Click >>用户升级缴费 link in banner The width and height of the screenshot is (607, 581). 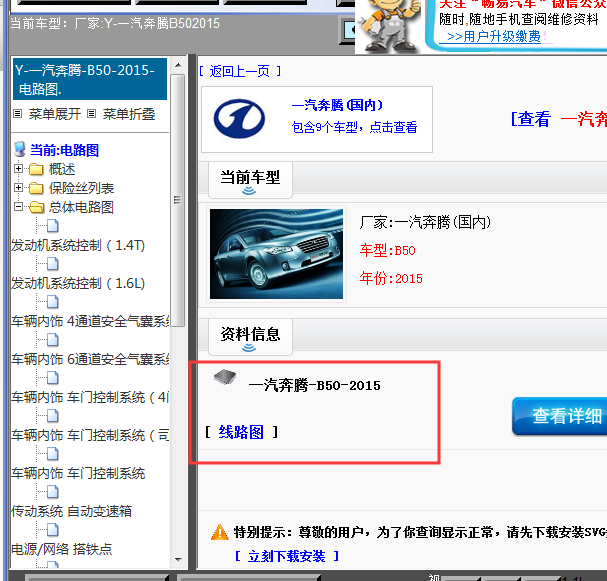click(494, 36)
